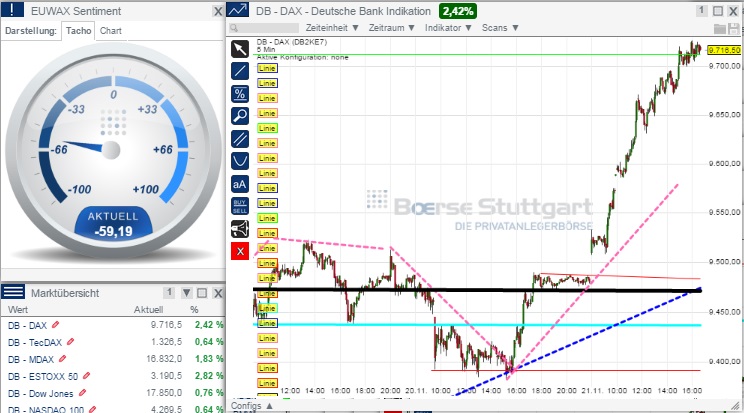Open the Indikator dropdown
The image size is (744, 413).
tap(448, 28)
